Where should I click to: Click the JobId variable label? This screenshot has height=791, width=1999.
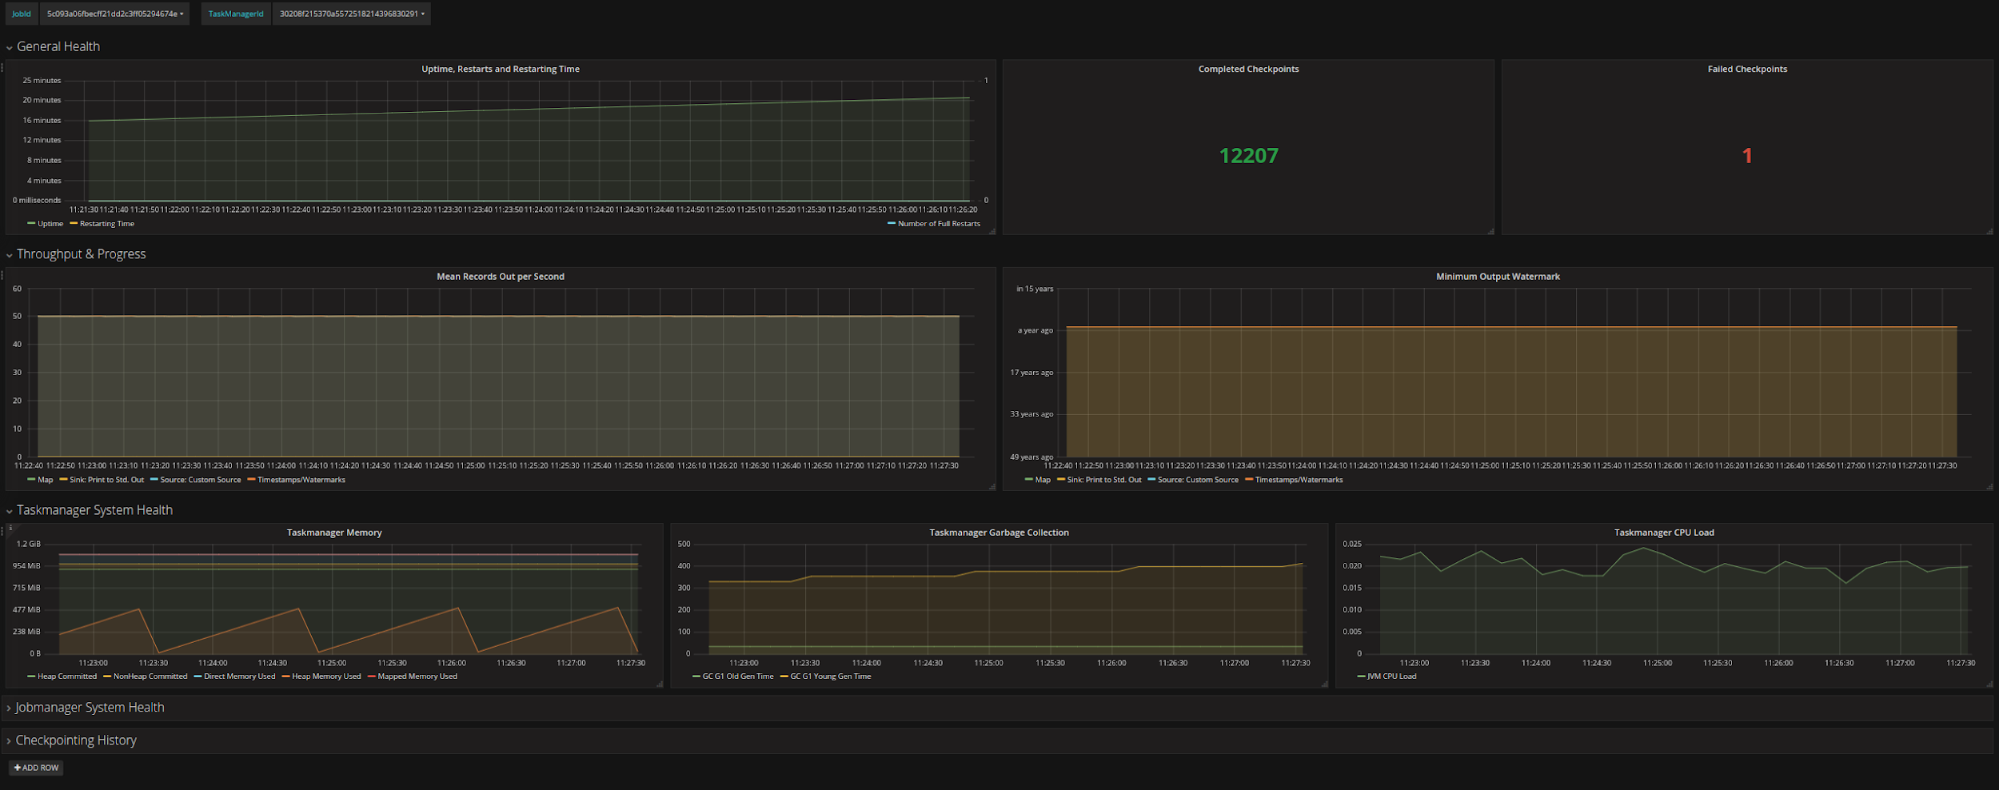21,14
